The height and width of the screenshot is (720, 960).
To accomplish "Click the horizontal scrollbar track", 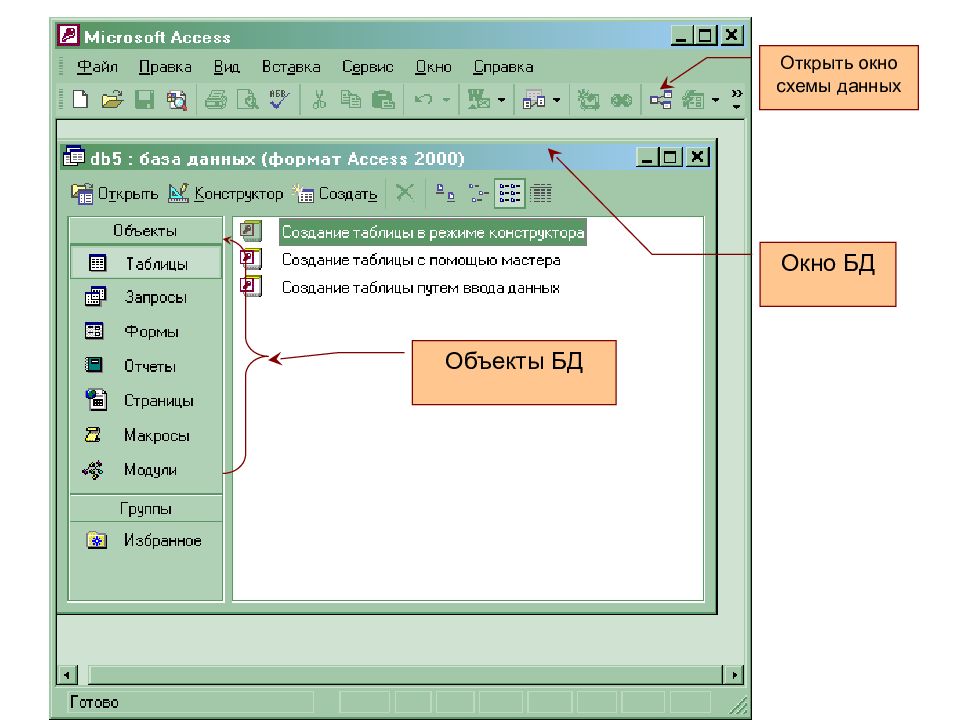I will 407,675.
